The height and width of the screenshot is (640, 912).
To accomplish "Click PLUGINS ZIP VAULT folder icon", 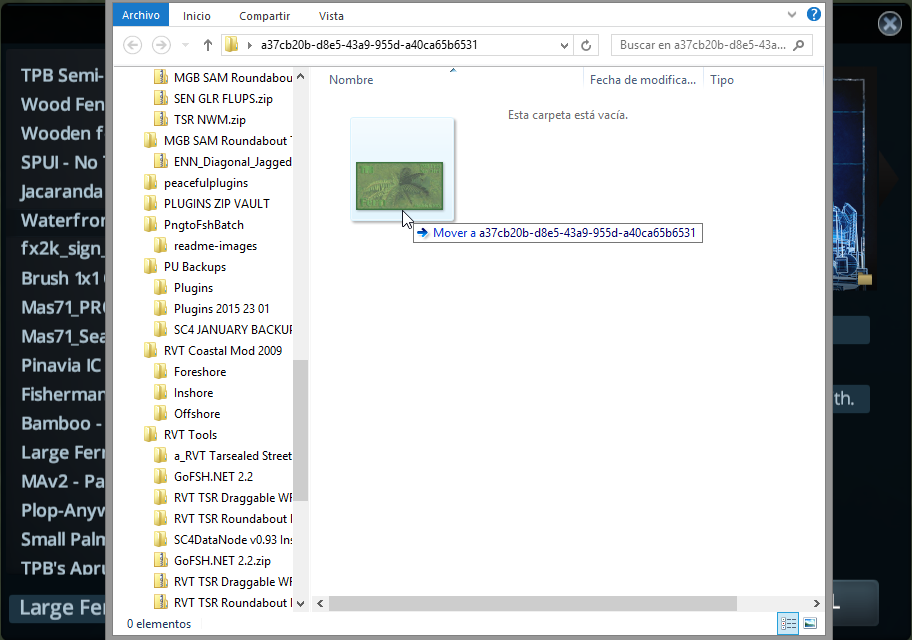I will click(150, 203).
